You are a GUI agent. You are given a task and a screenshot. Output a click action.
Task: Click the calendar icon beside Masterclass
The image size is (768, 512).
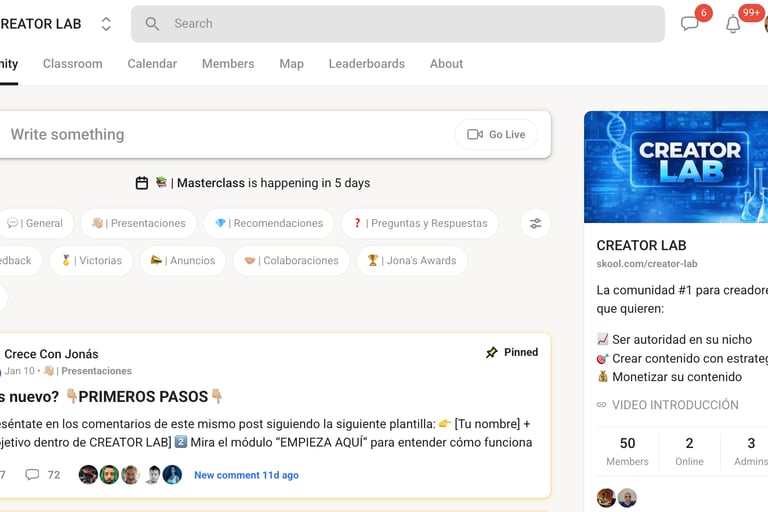[142, 183]
